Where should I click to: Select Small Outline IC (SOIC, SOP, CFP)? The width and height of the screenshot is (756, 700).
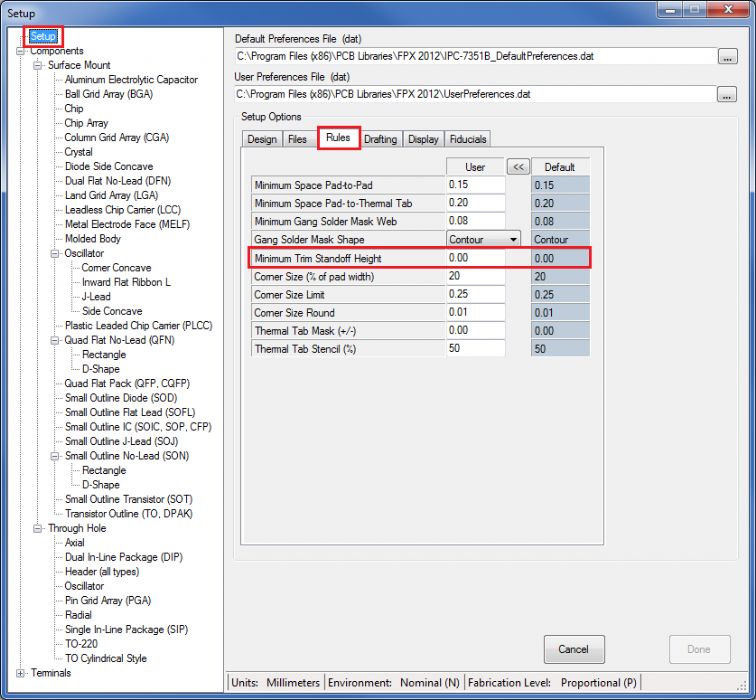(138, 427)
